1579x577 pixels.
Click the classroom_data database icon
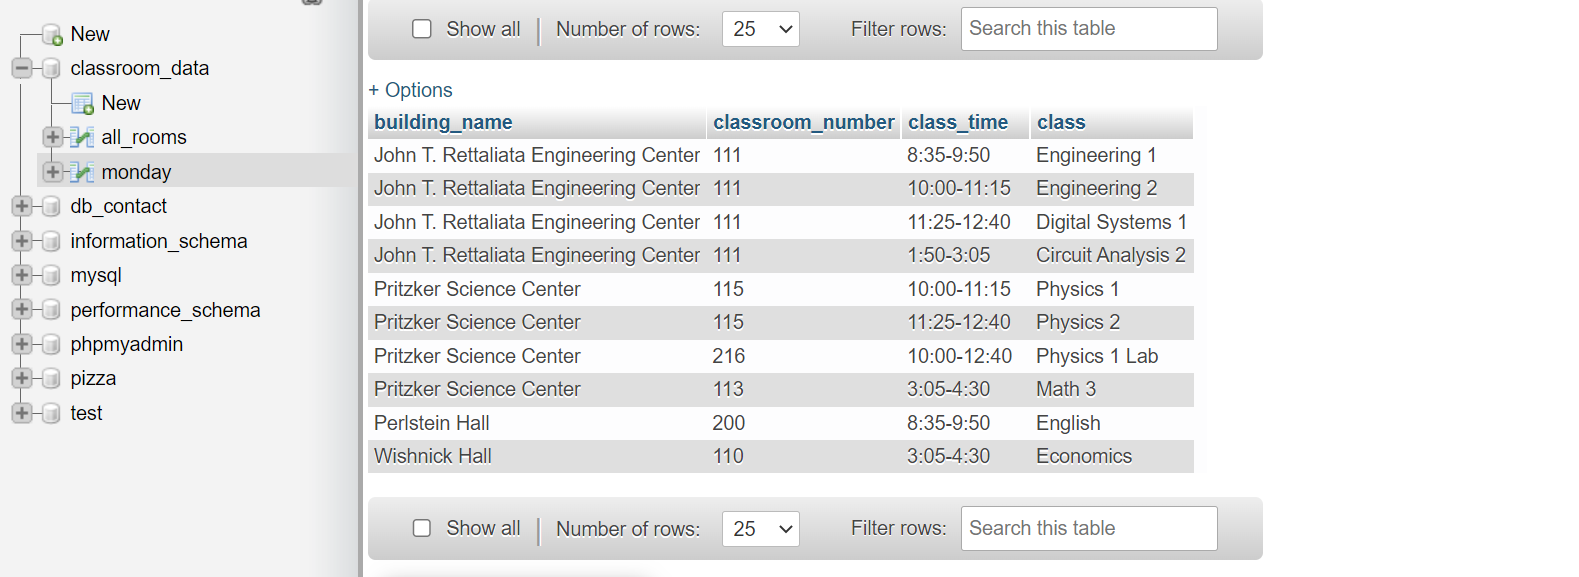tap(49, 68)
